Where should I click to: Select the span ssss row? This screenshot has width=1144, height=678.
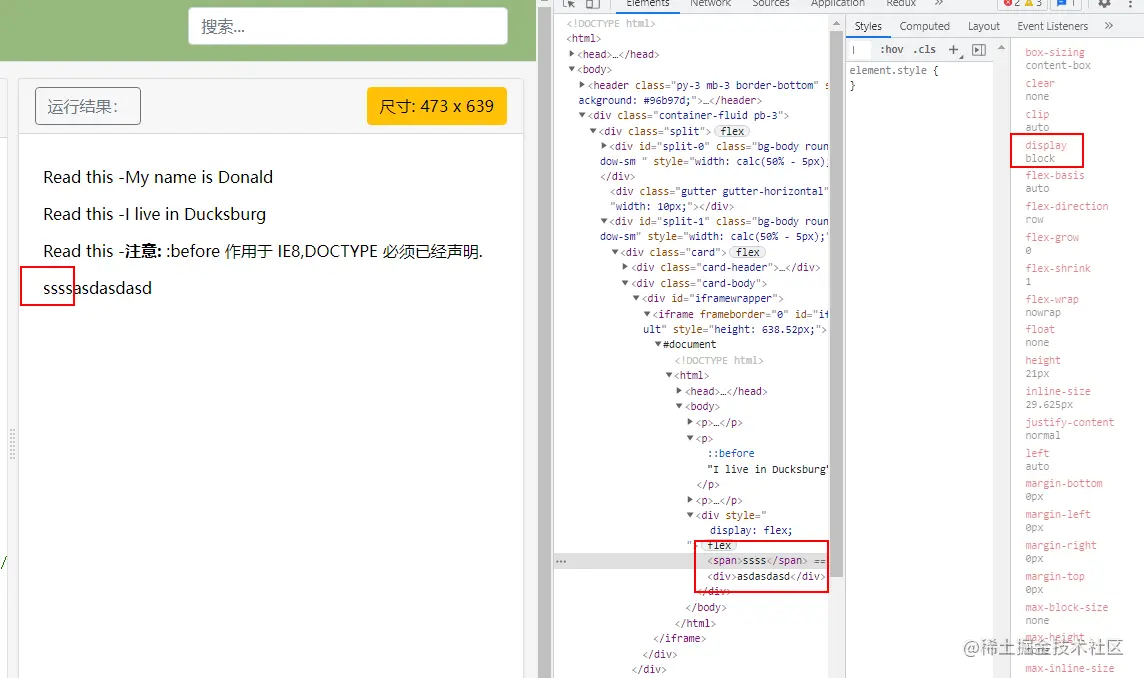691,561
